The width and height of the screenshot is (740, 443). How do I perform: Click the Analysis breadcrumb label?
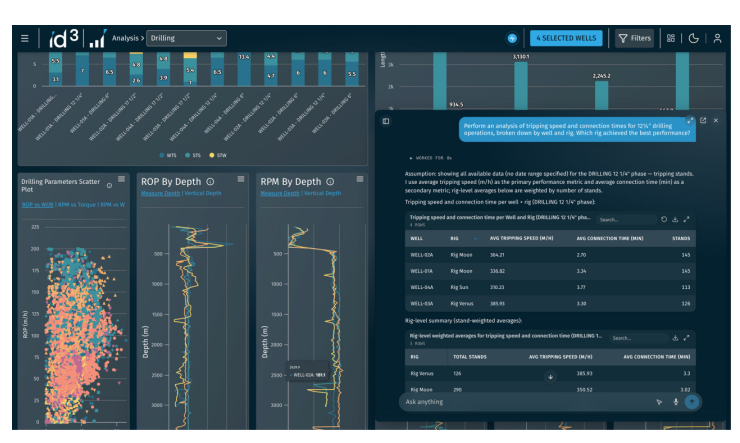coord(125,38)
